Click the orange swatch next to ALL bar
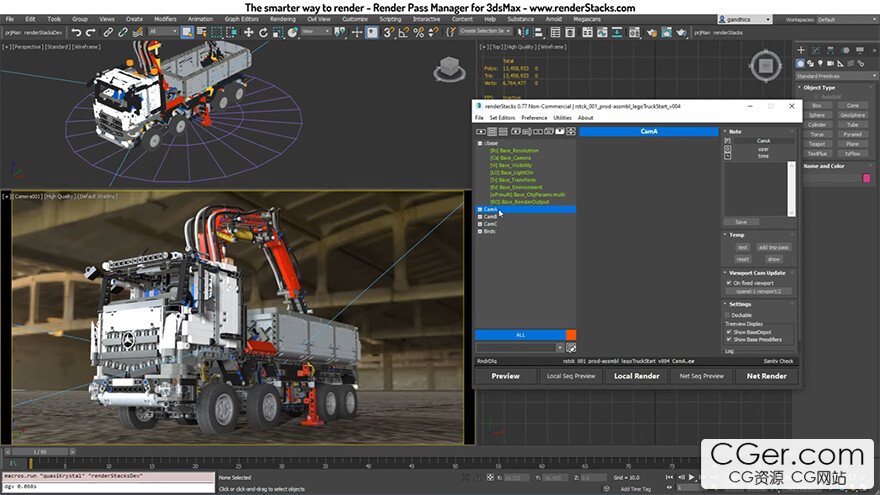 pos(571,335)
